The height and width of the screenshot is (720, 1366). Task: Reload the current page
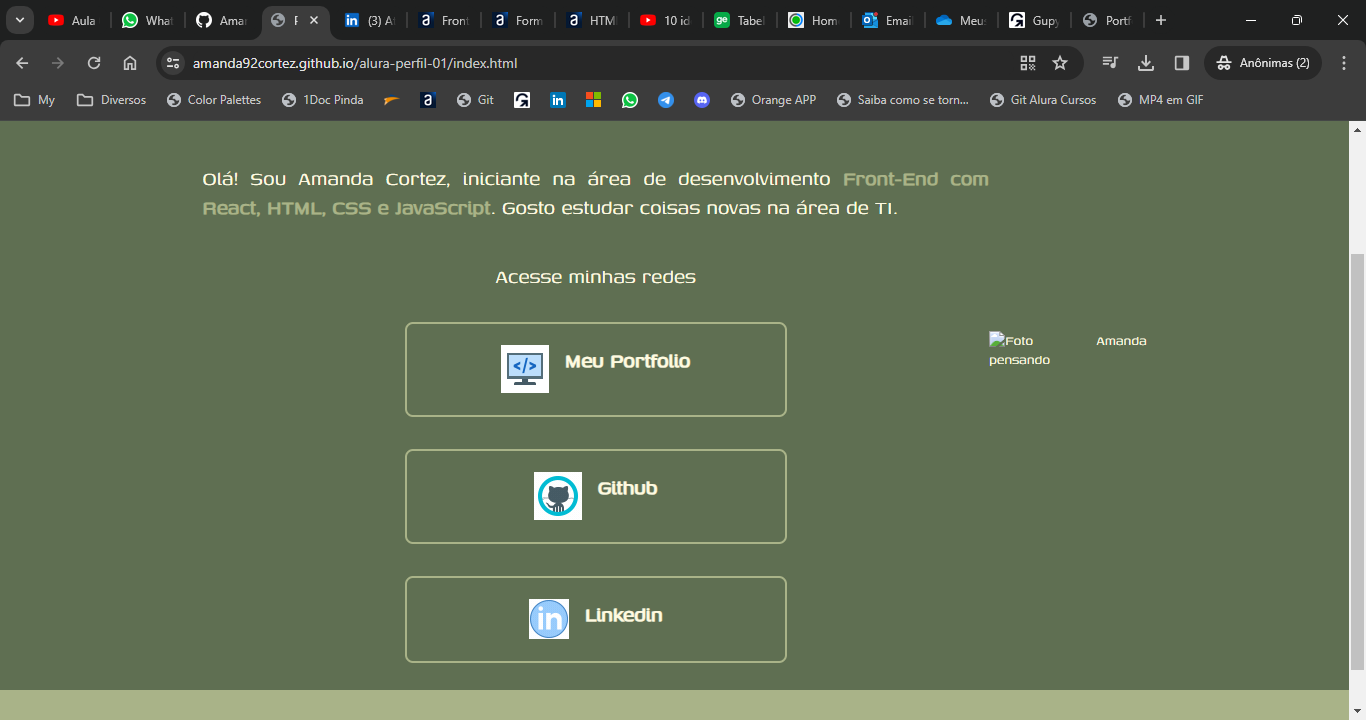pos(94,63)
